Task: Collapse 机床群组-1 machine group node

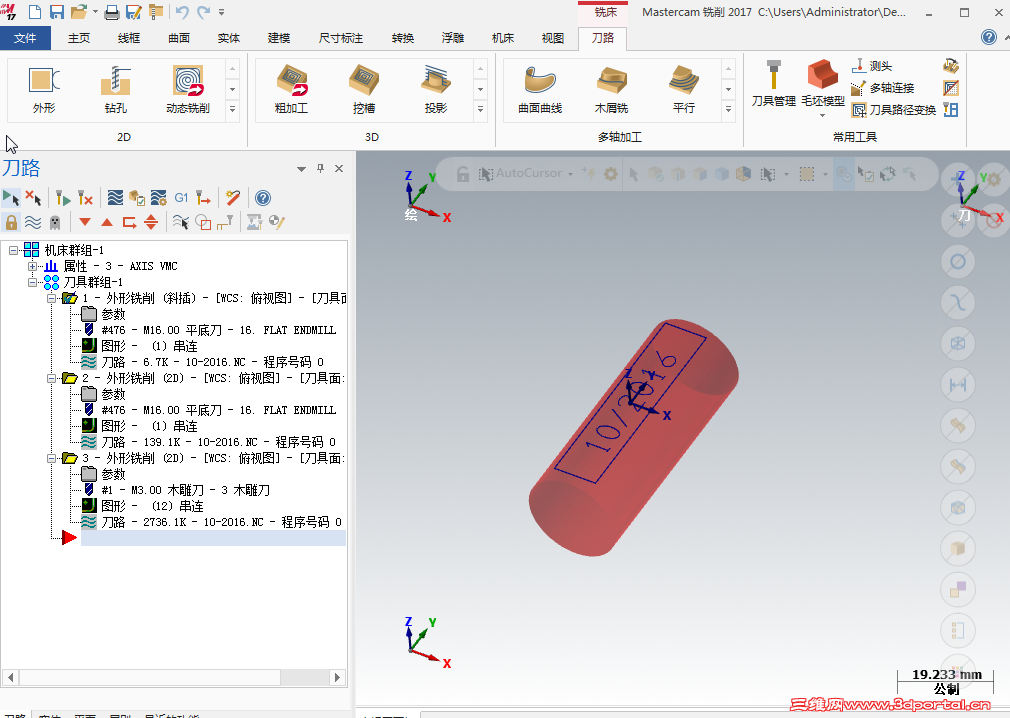Action: [13, 250]
